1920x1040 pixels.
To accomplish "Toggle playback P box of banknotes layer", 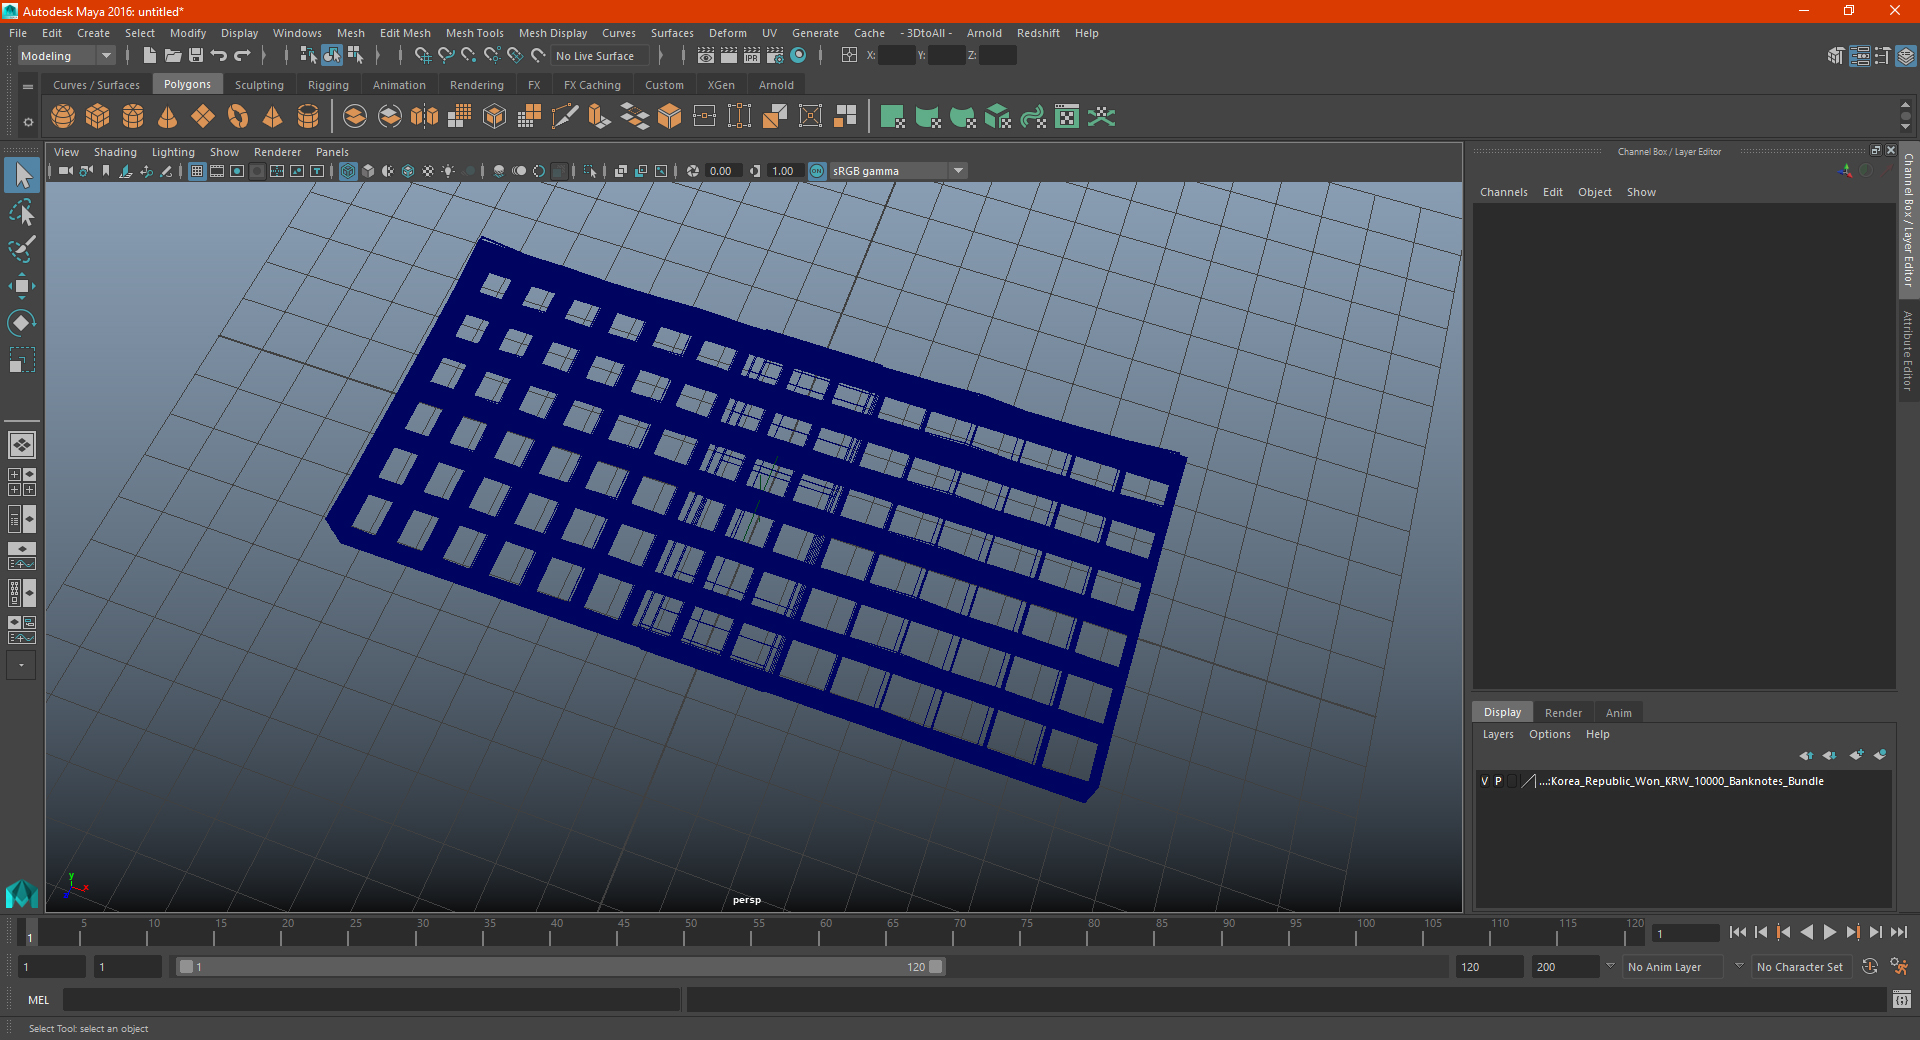I will [x=1498, y=781].
